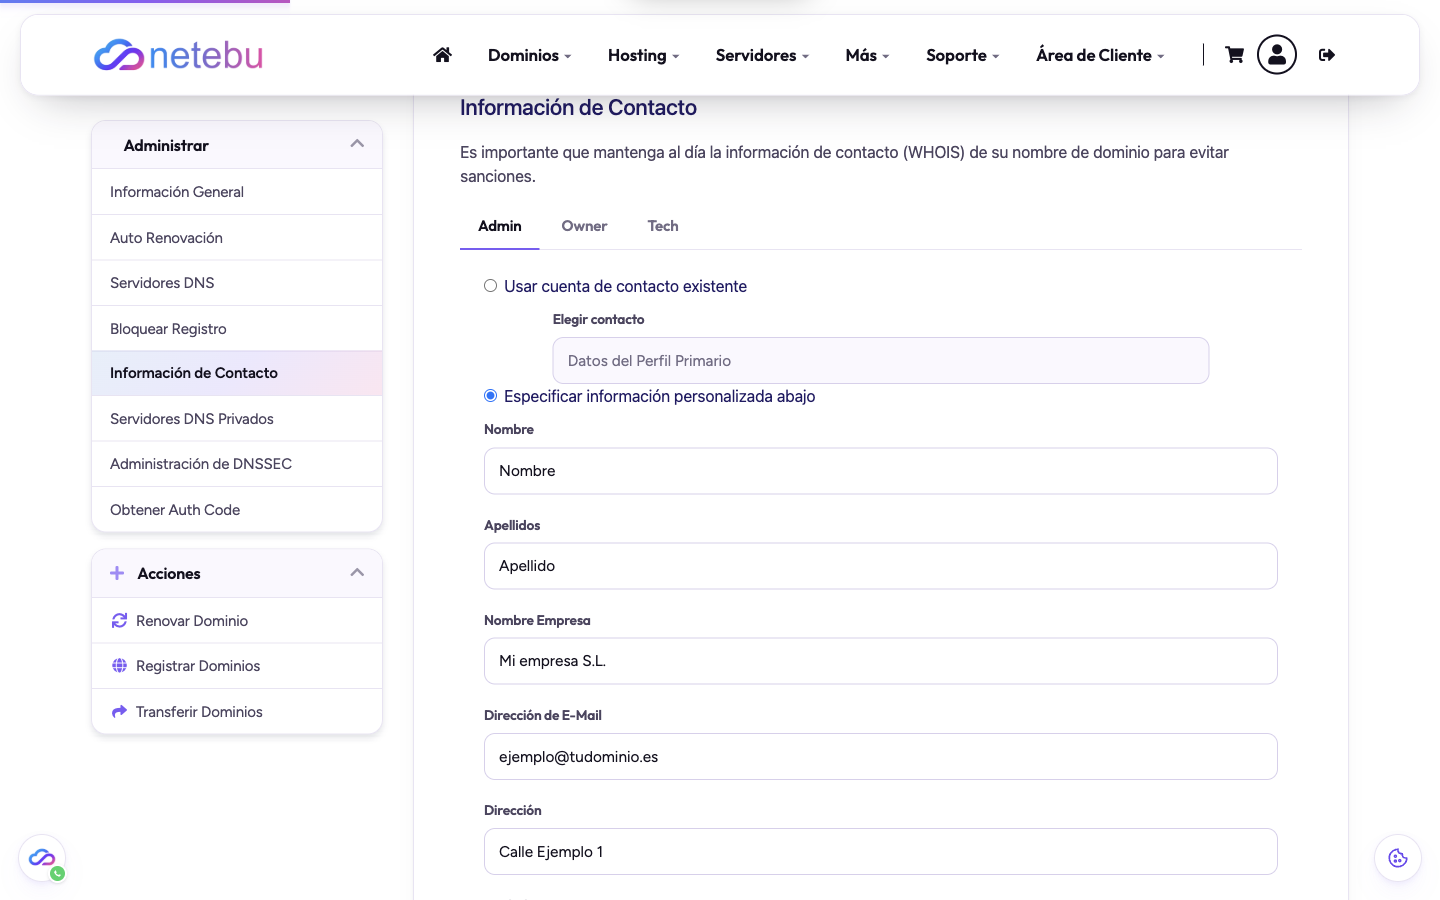This screenshot has width=1440, height=900.
Task: Click the globe icon next to Registrar Dominios
Action: pos(119,666)
